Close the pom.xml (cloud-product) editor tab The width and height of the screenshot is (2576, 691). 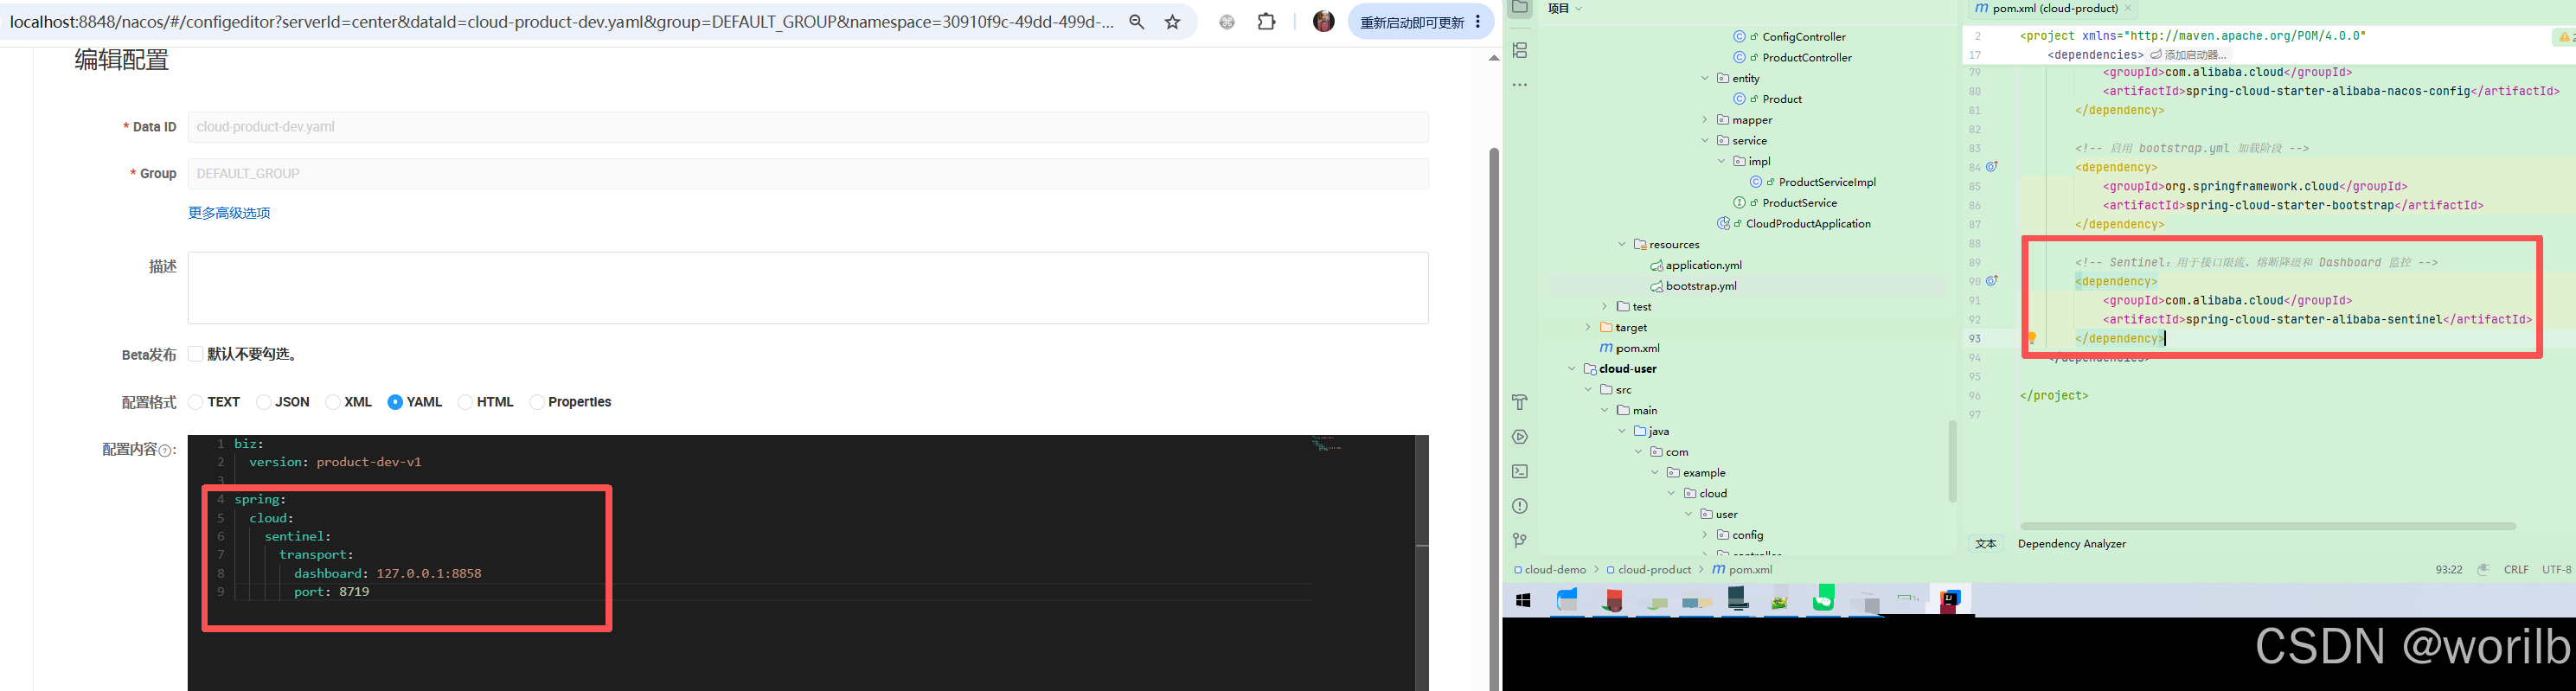point(2128,8)
